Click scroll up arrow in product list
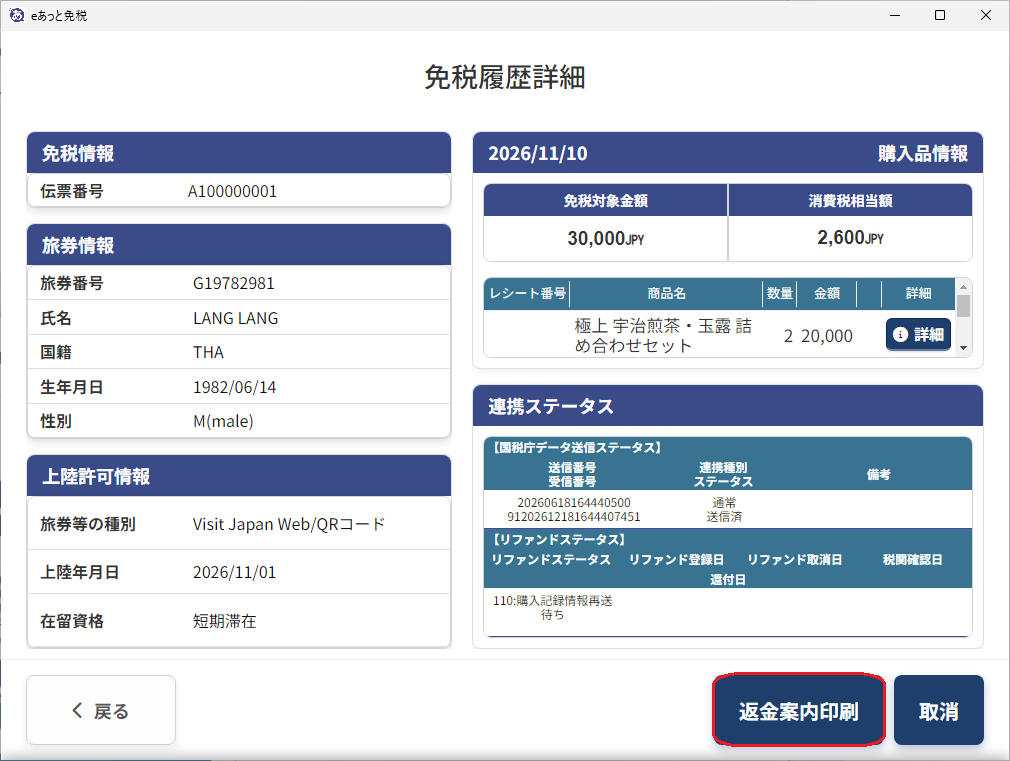Viewport: 1010px width, 761px height. 963,287
